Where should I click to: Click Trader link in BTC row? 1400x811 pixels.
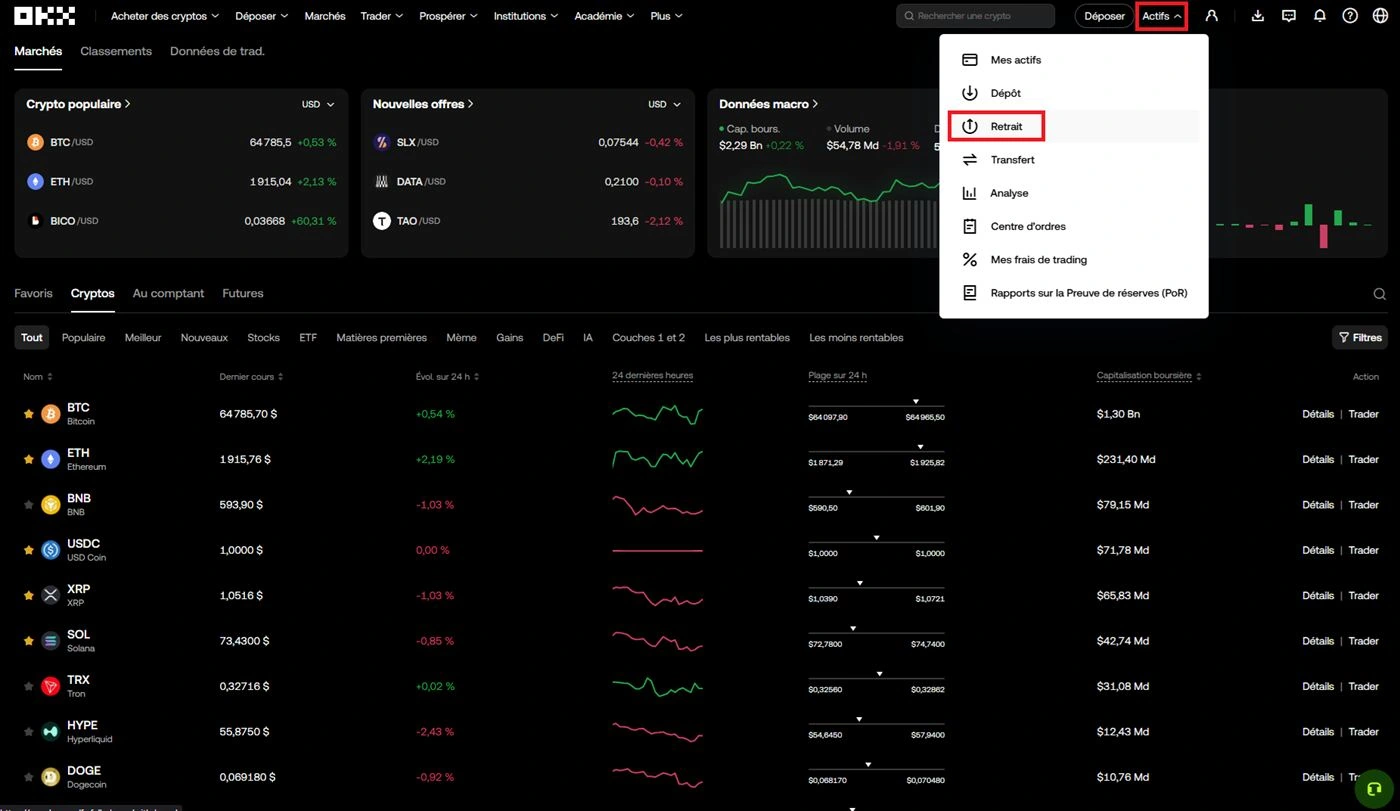coord(1363,414)
